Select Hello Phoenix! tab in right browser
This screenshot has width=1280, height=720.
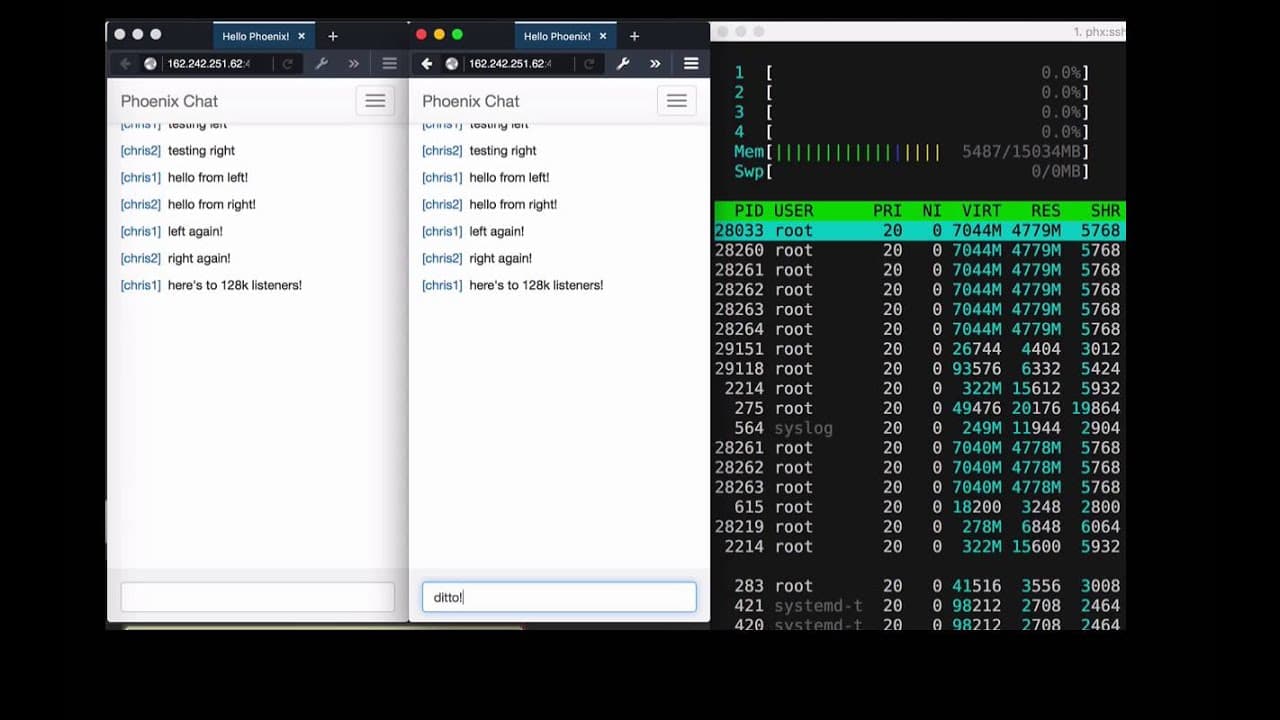point(566,36)
